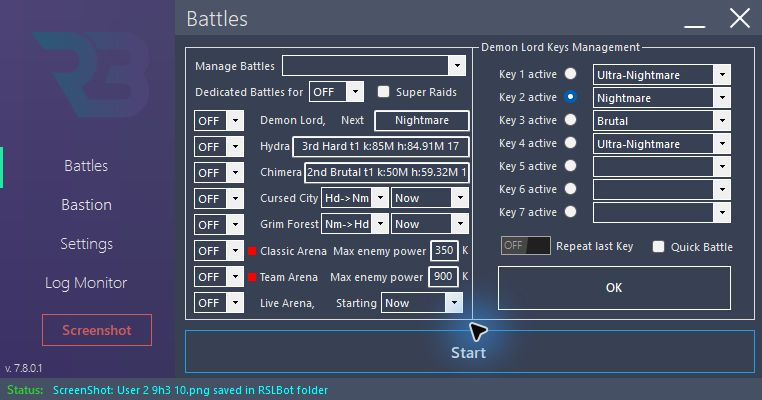762x400 pixels.
Task: Expand Grim Forest Nm->Hd difficulty dropdown
Action: (355, 224)
